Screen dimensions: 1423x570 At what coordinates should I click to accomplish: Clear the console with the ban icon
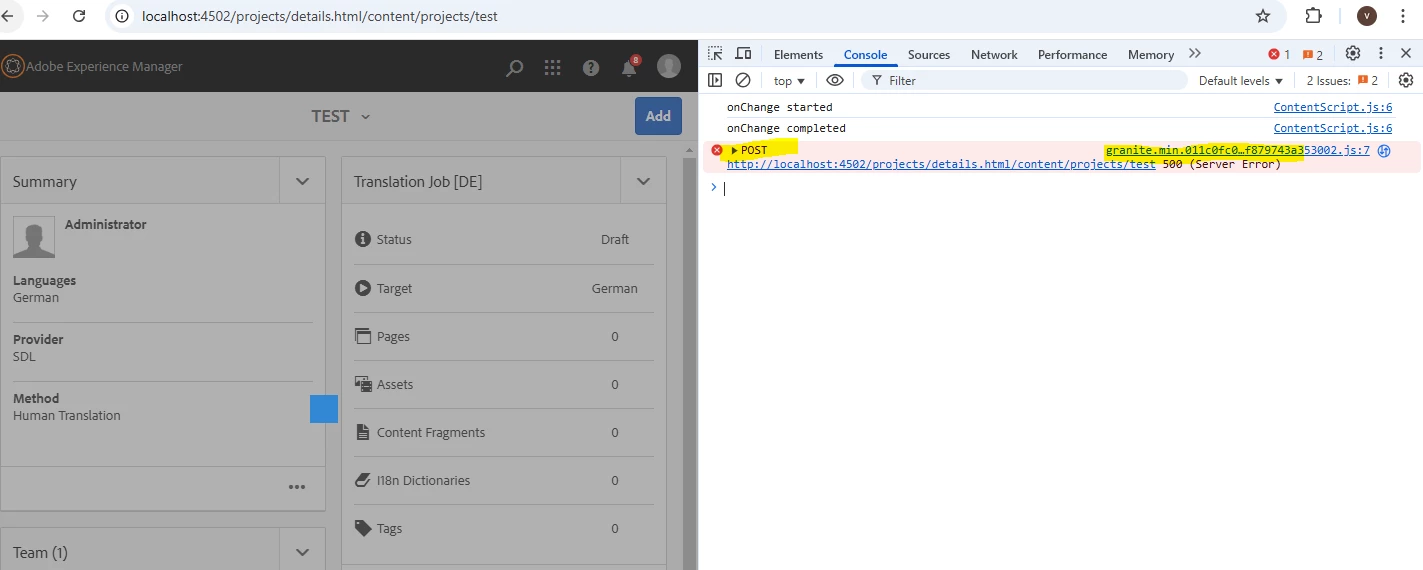click(x=743, y=80)
